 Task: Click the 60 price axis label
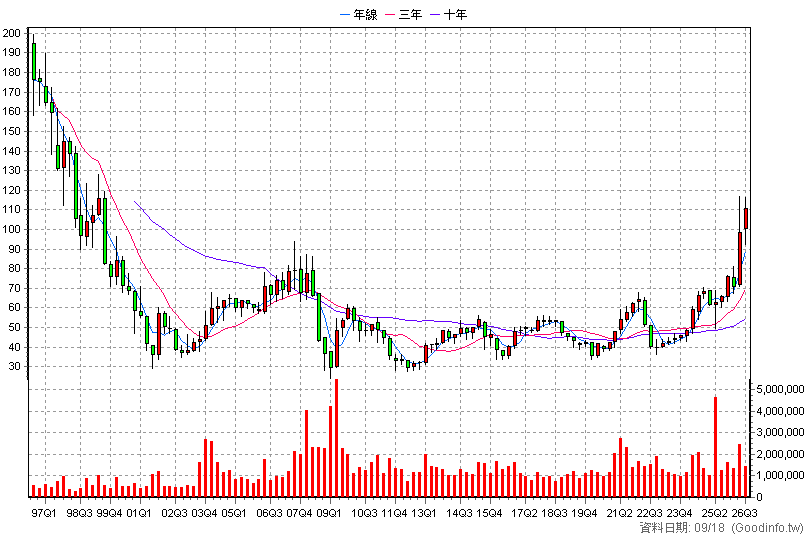(x=14, y=308)
